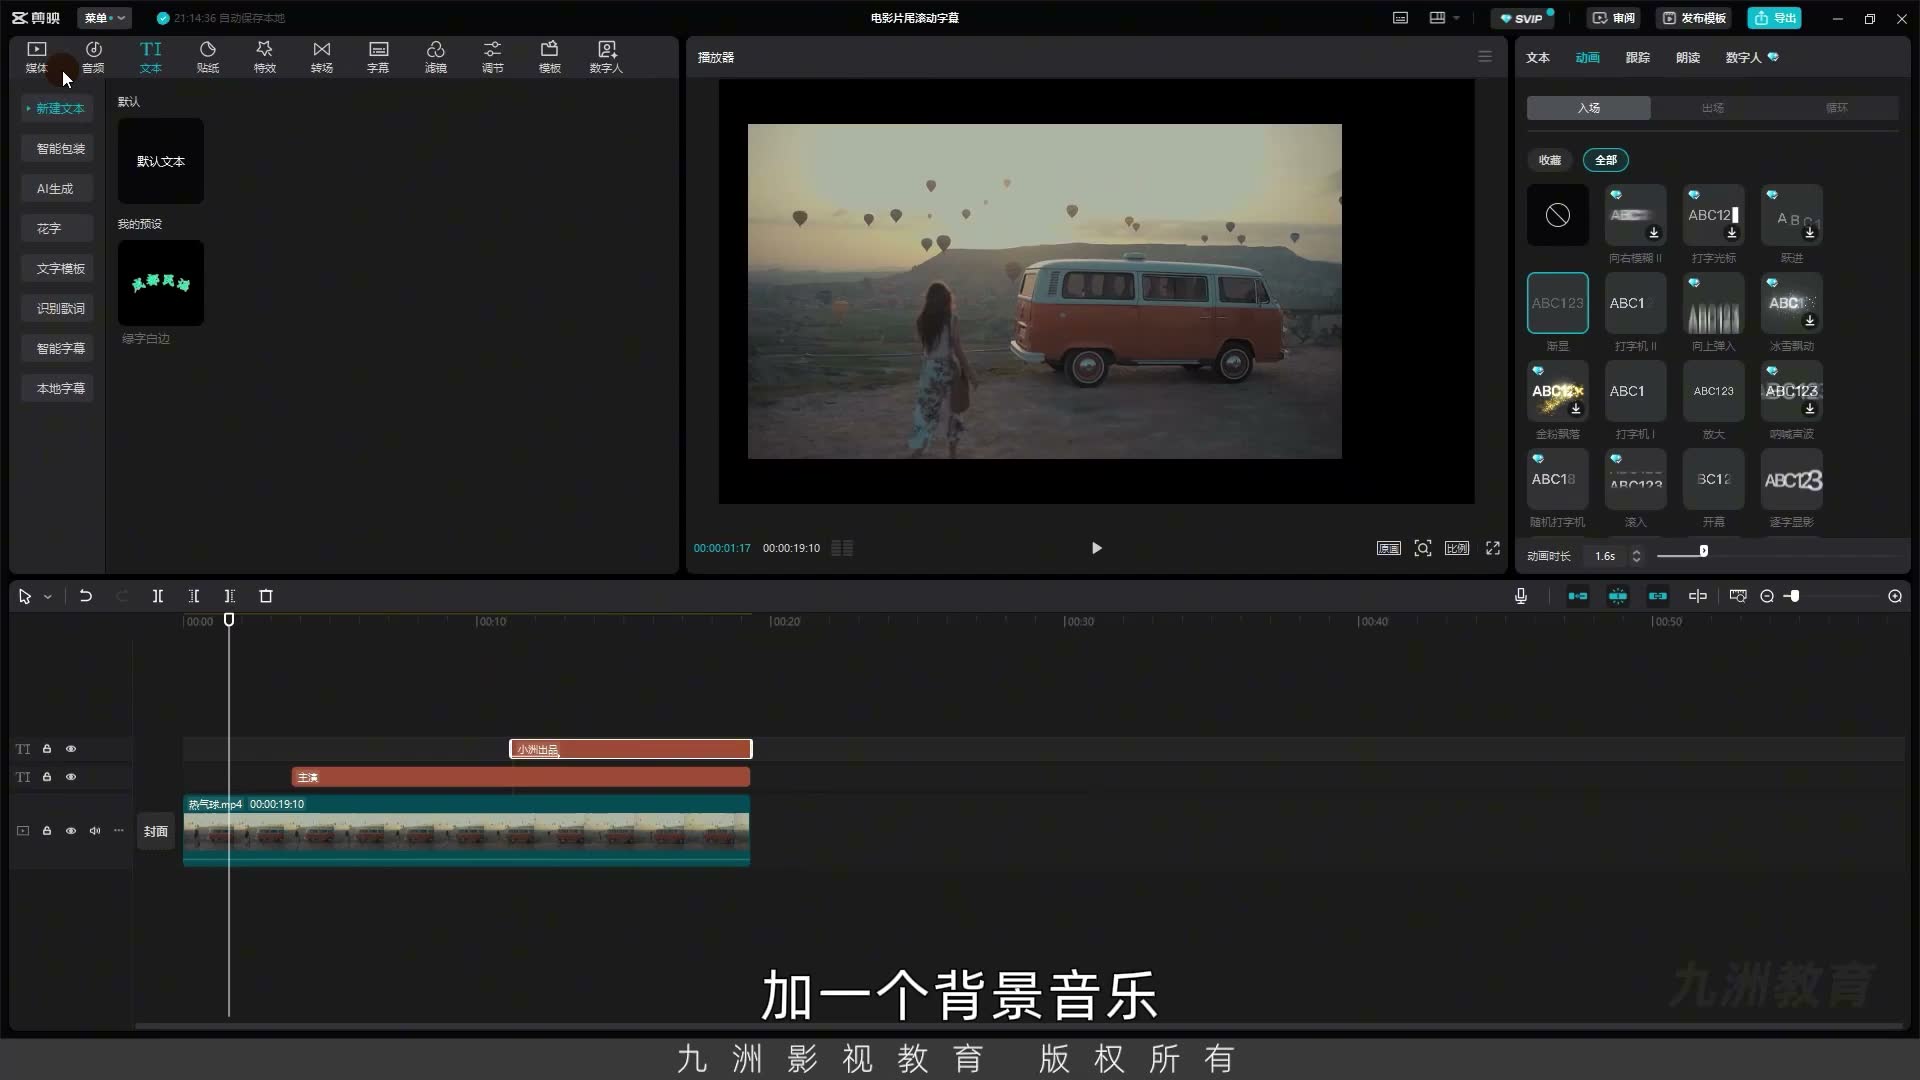The width and height of the screenshot is (1920, 1080).
Task: Hide the 热气球.mp4 video track with eye
Action: [x=71, y=831]
